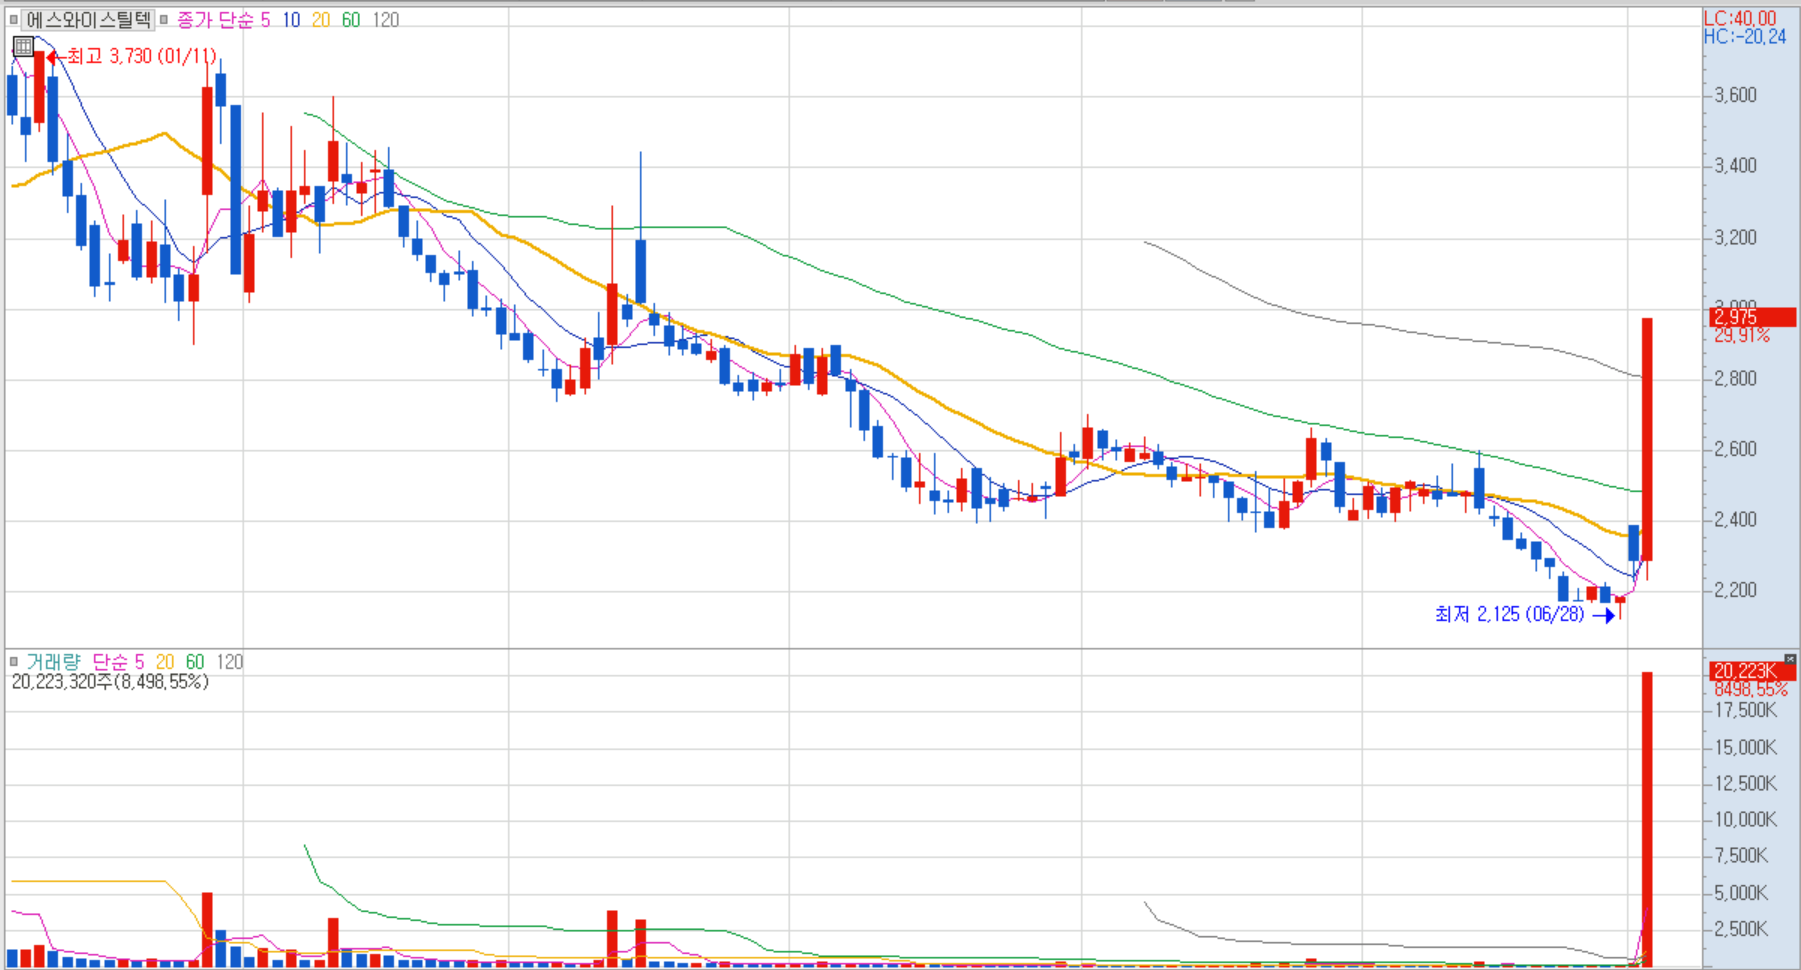Click the 3,200 price axis label

click(x=1735, y=238)
